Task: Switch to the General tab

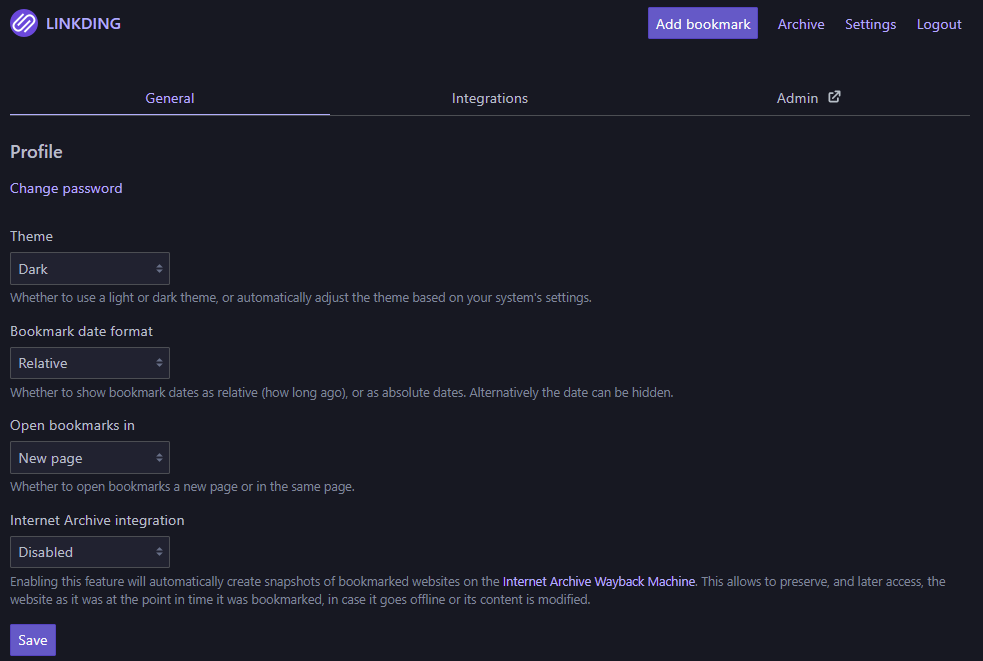Action: point(170,98)
